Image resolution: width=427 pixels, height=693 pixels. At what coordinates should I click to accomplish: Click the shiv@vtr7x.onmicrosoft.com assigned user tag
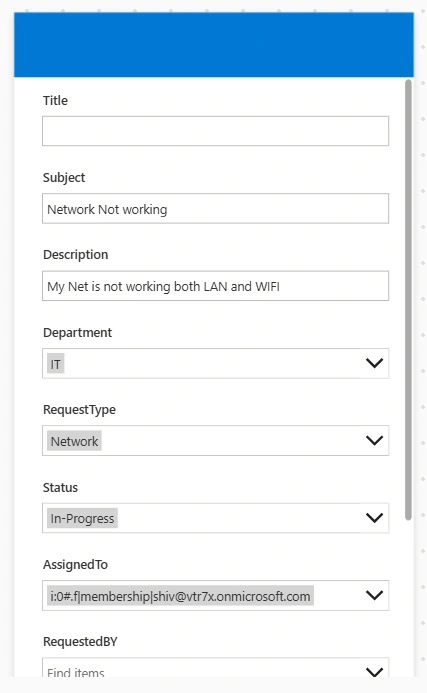[x=180, y=596]
